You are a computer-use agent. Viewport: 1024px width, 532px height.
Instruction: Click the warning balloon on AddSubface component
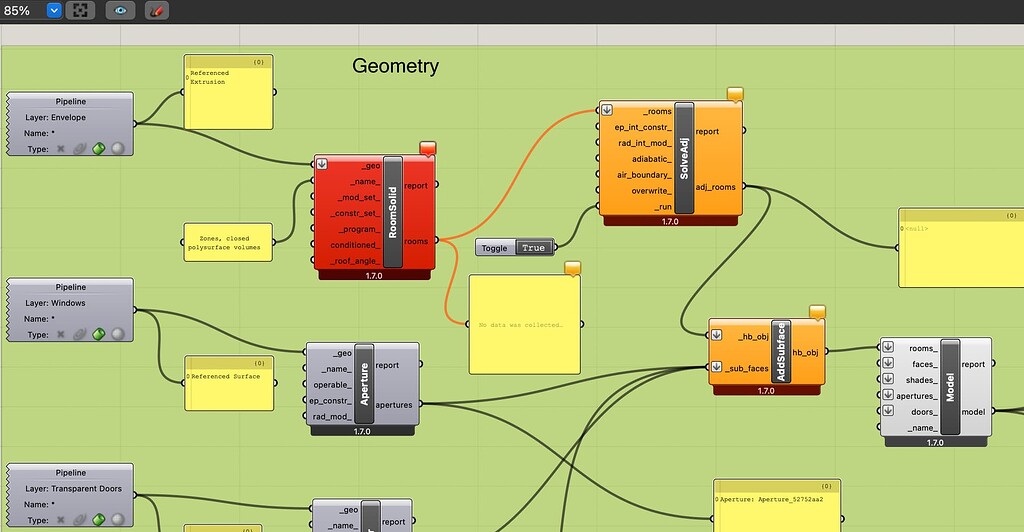[x=817, y=312]
